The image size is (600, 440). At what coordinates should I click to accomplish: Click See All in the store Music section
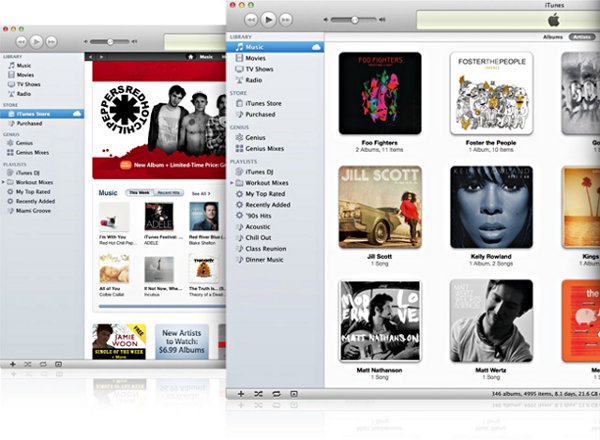pyautogui.click(x=199, y=193)
